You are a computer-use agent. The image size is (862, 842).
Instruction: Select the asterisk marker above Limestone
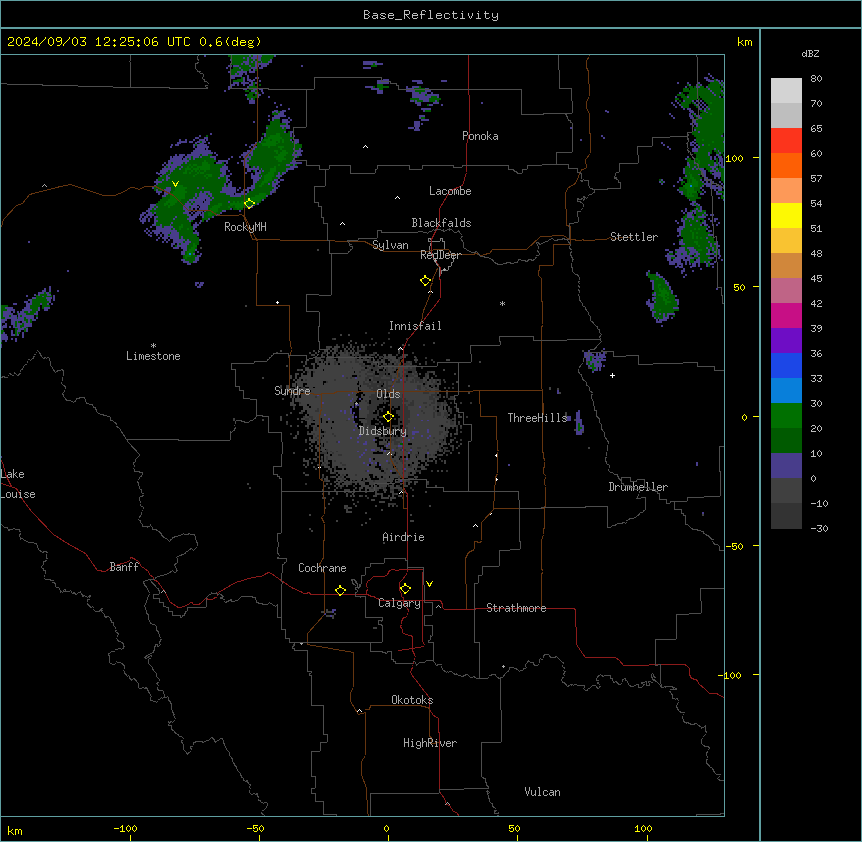click(x=153, y=346)
